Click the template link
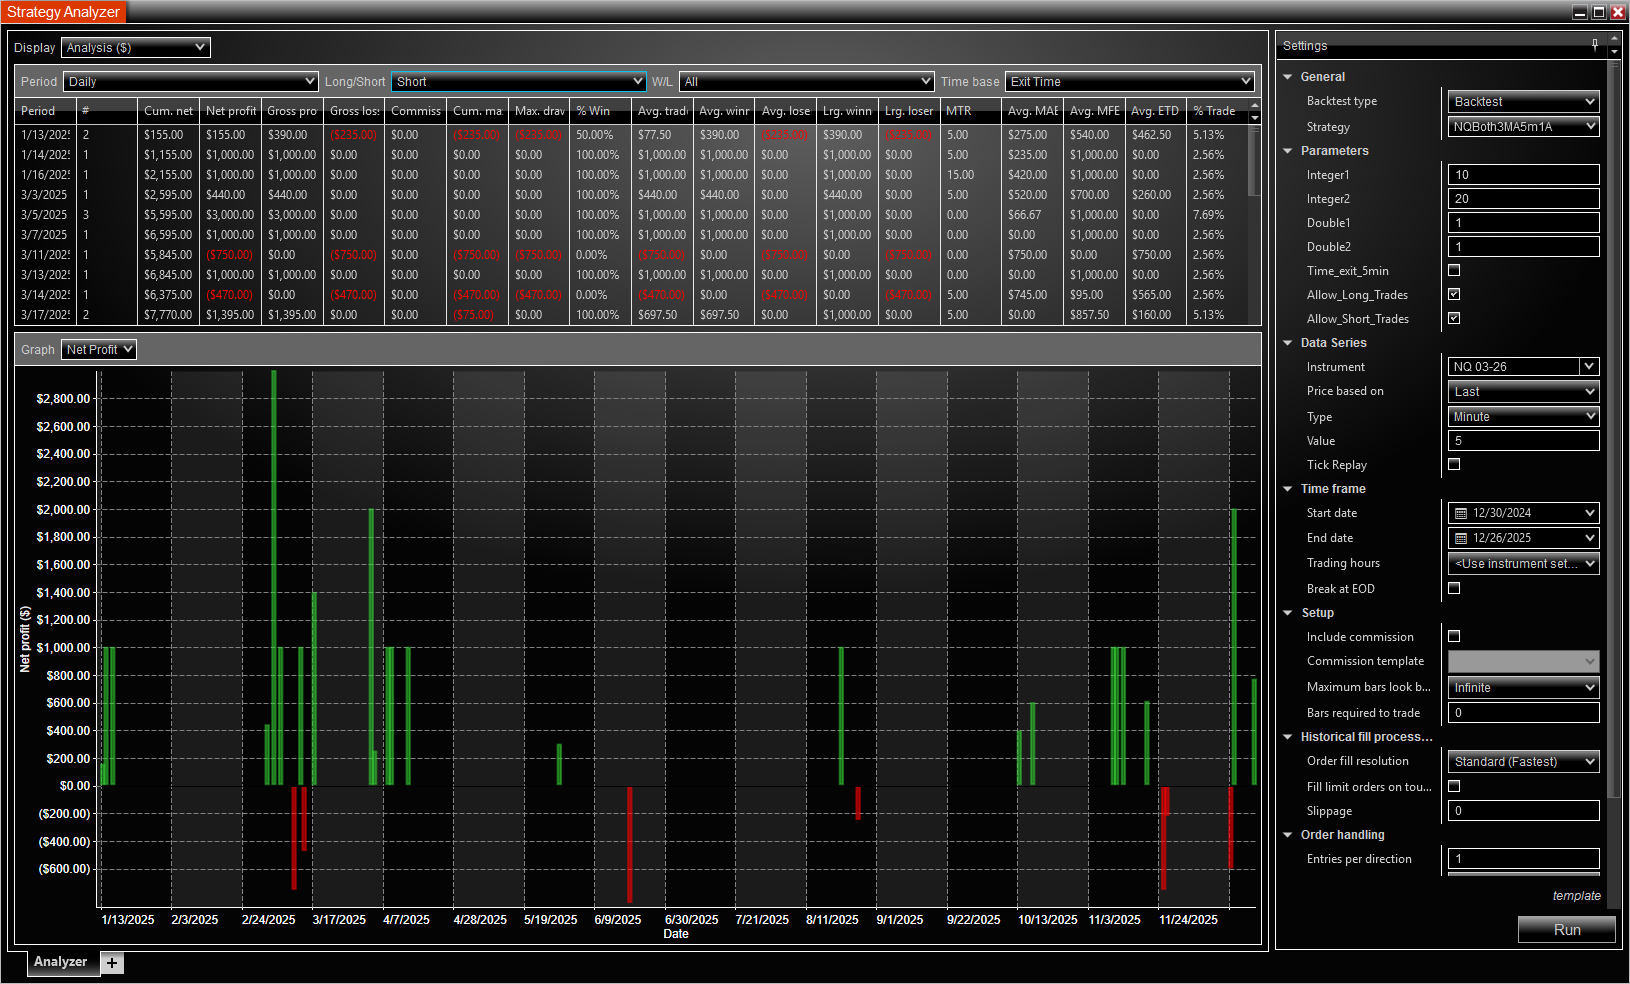The image size is (1630, 984). click(1576, 896)
